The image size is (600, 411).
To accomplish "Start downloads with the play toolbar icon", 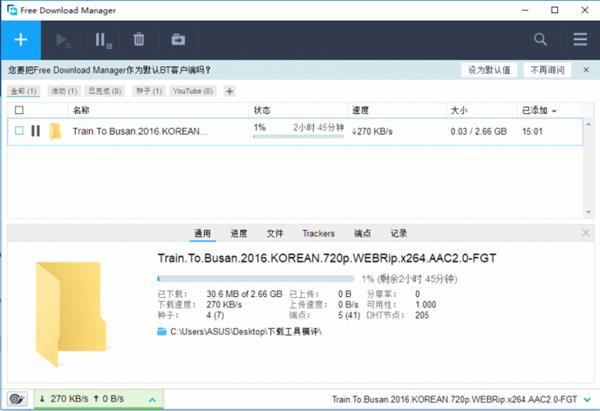I will click(63, 40).
